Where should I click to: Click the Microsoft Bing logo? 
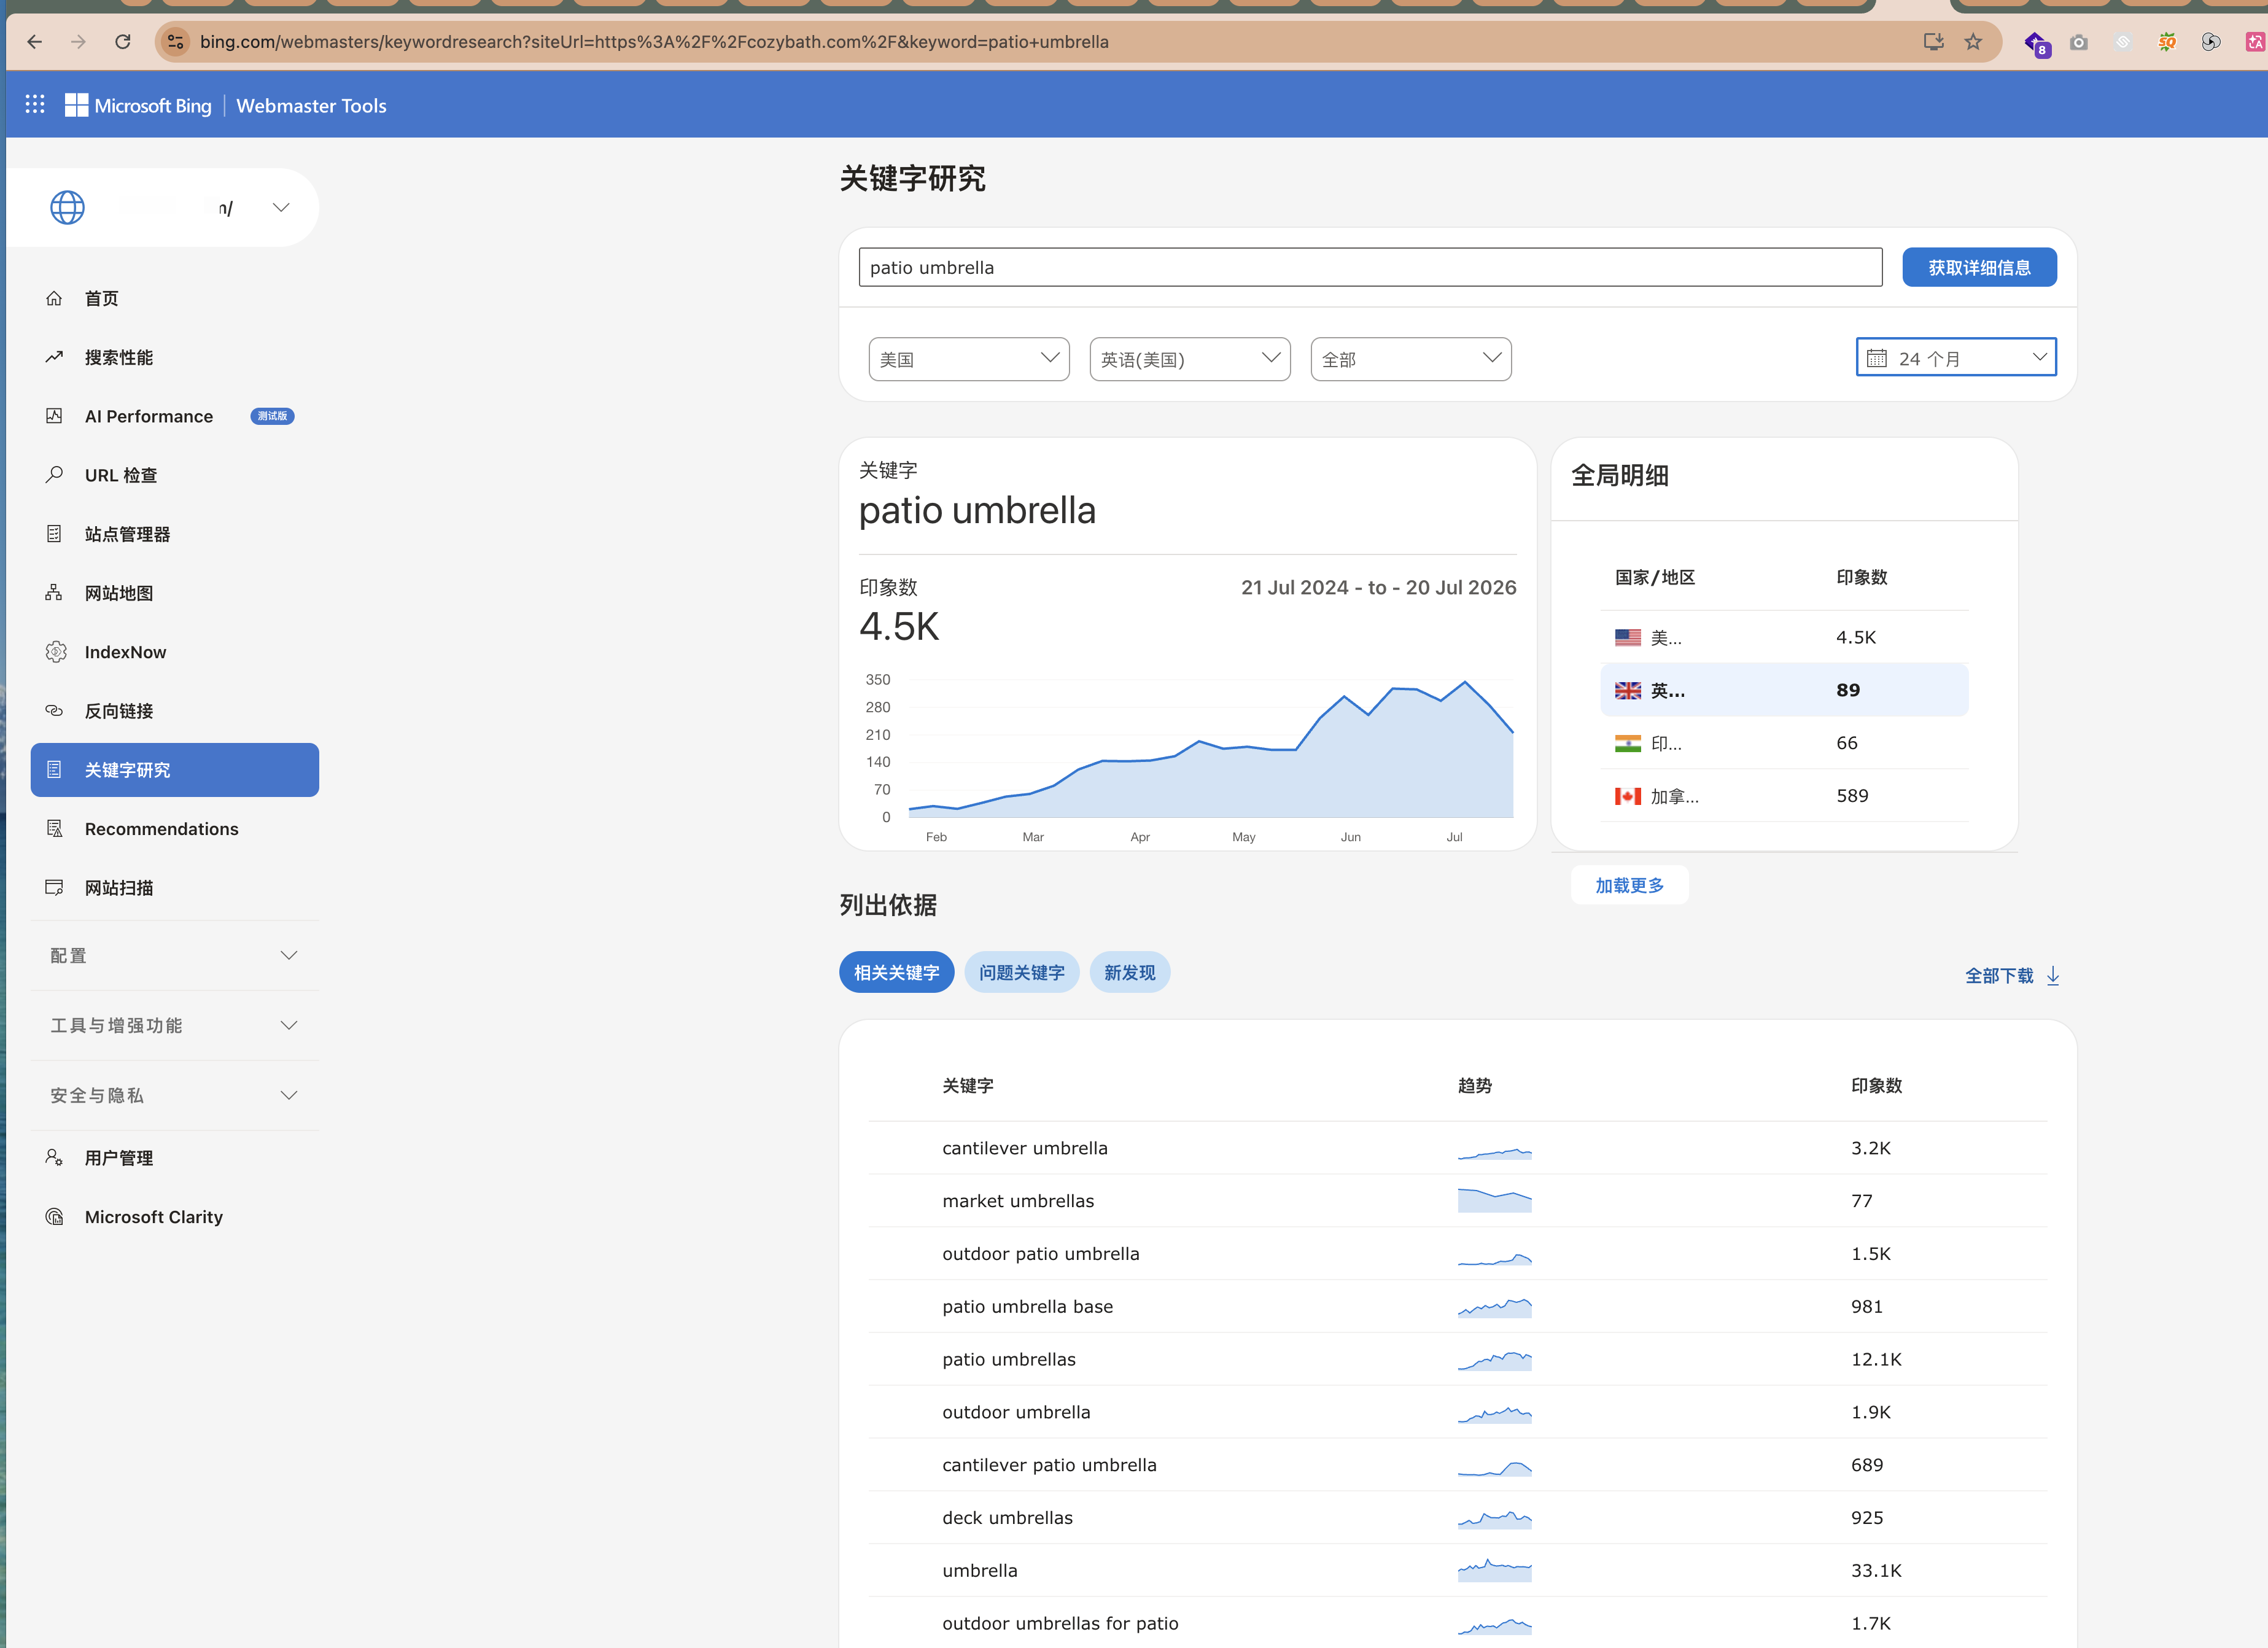pyautogui.click(x=138, y=105)
